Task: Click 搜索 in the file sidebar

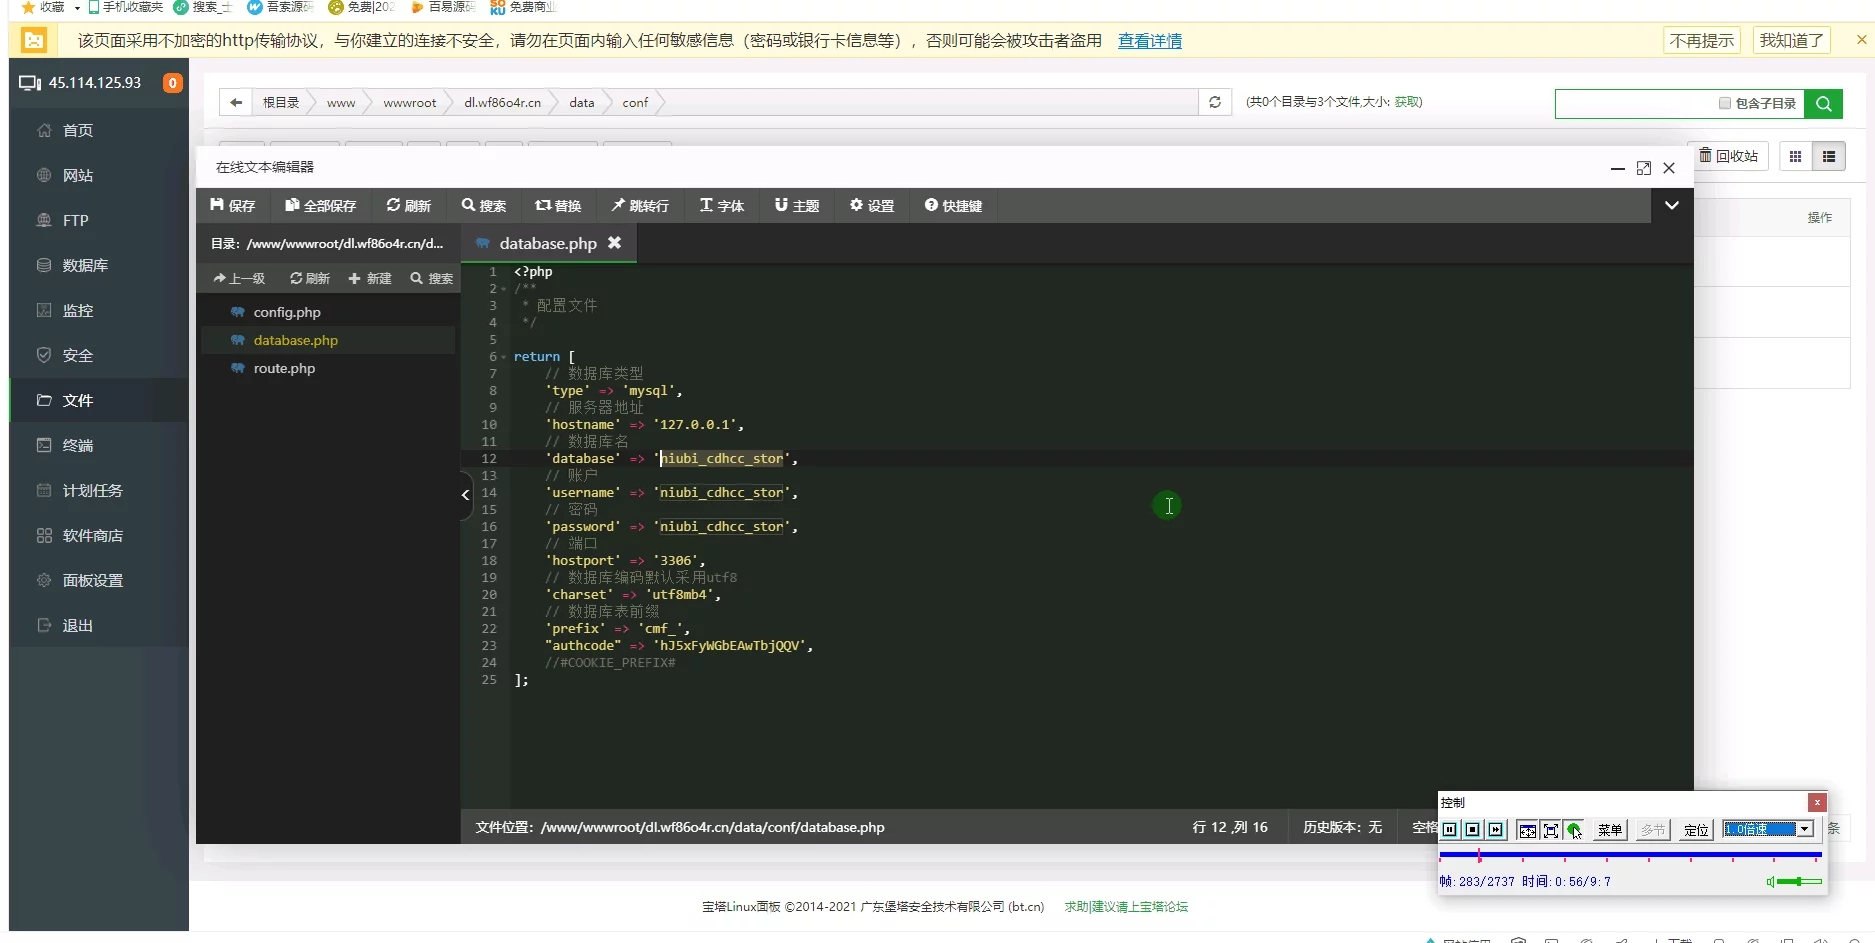Action: (431, 278)
